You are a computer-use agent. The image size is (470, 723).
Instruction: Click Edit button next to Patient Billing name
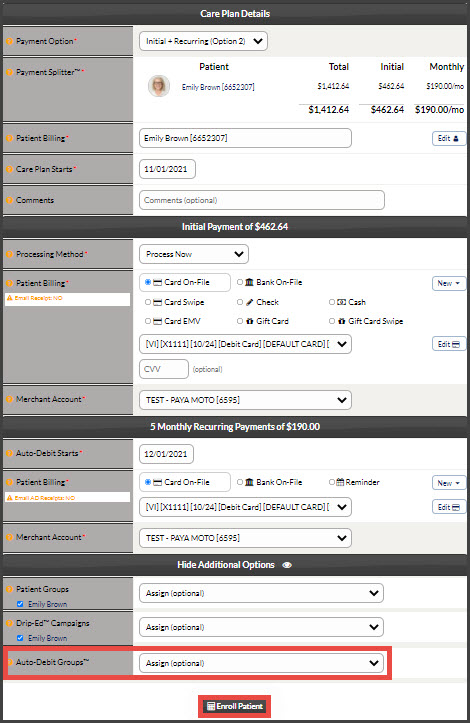click(x=448, y=138)
